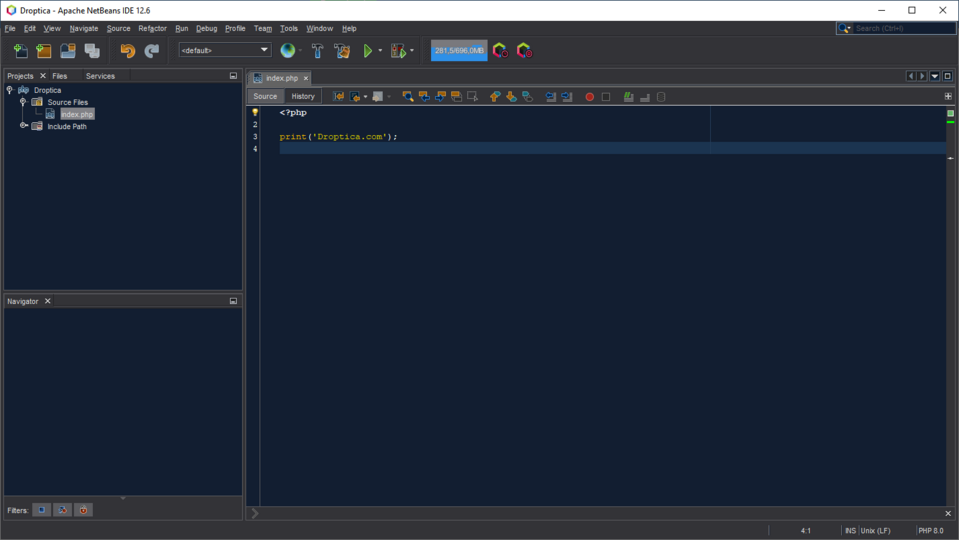The width and height of the screenshot is (959, 540).
Task: Select the Droptica project label
Action: coord(48,90)
